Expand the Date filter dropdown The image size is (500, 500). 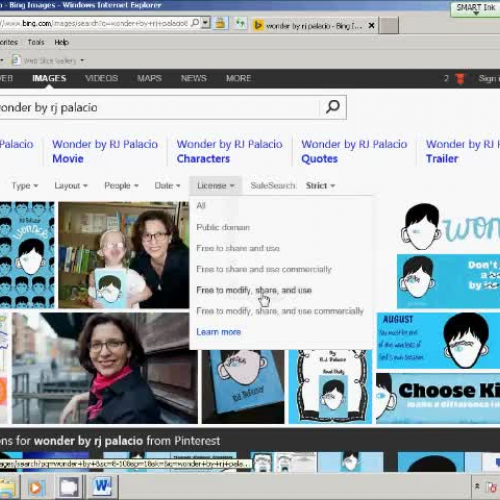tap(167, 186)
